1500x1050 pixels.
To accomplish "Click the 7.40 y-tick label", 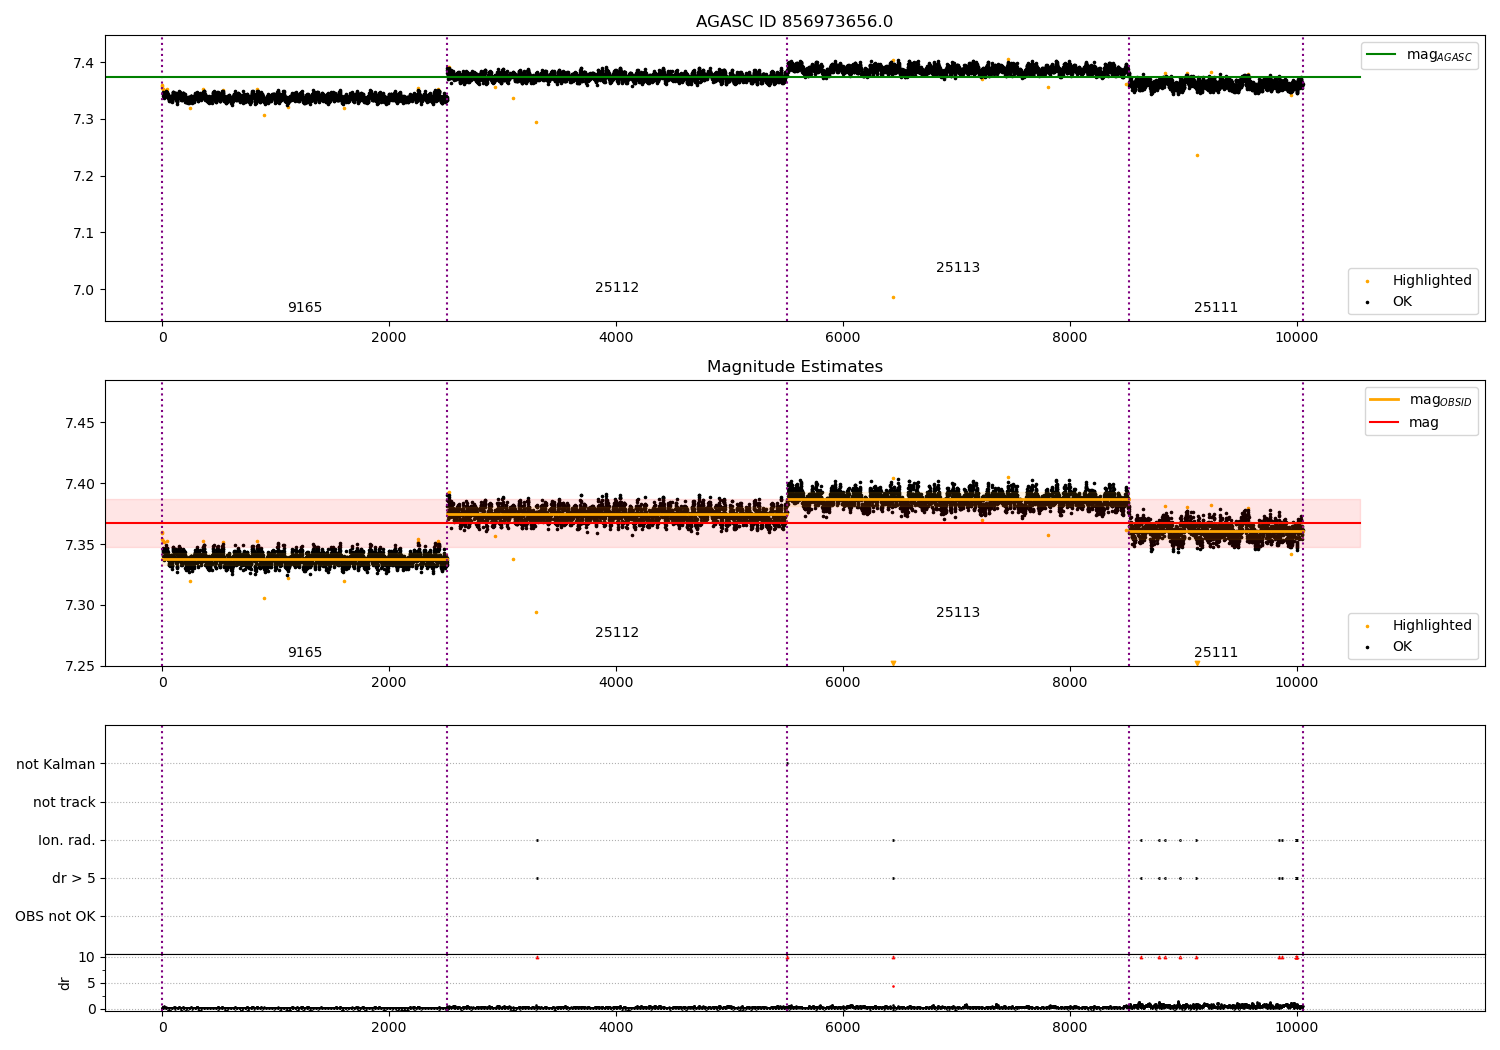I will (80, 485).
